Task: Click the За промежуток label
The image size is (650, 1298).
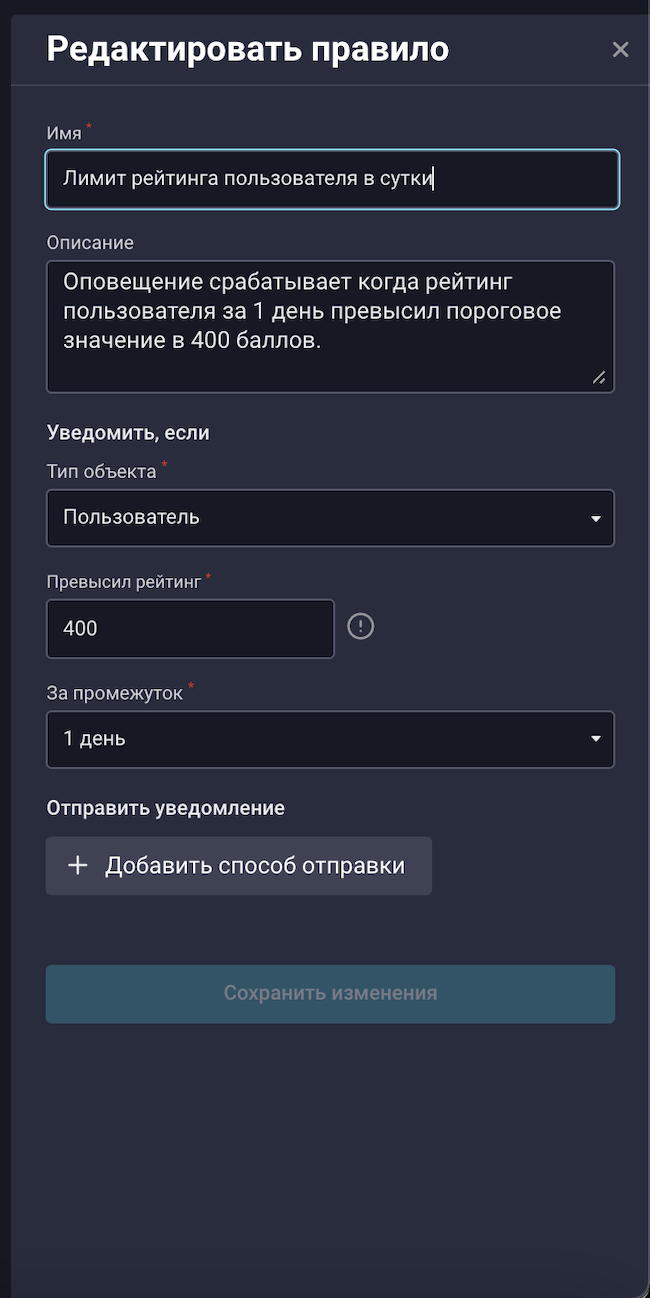Action: coord(114,693)
